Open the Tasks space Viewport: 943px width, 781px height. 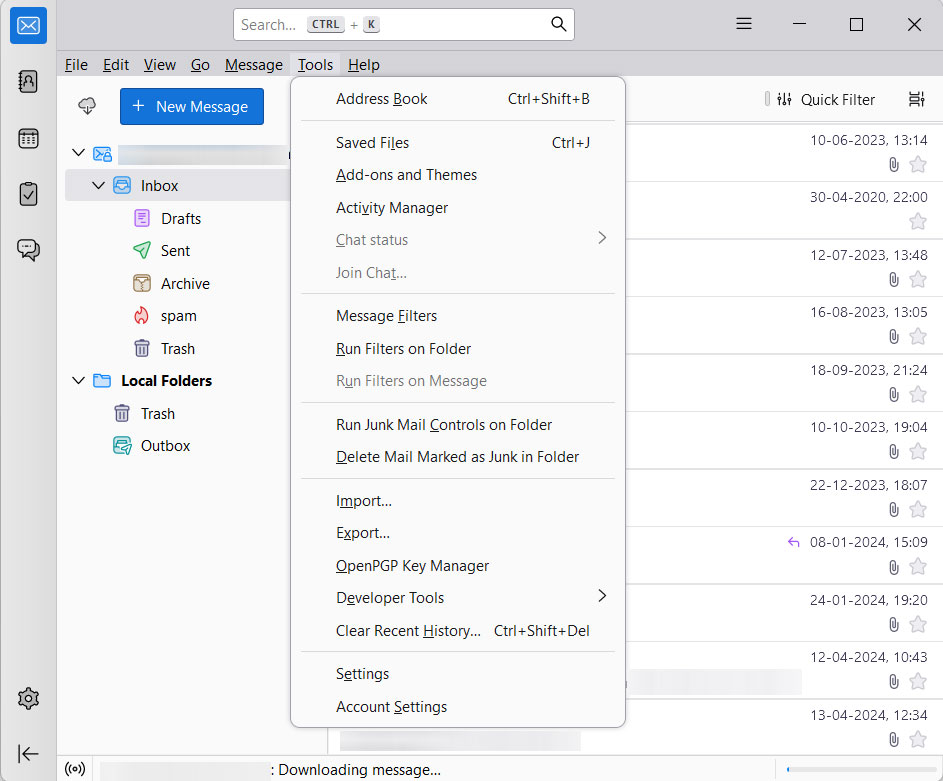point(27,194)
